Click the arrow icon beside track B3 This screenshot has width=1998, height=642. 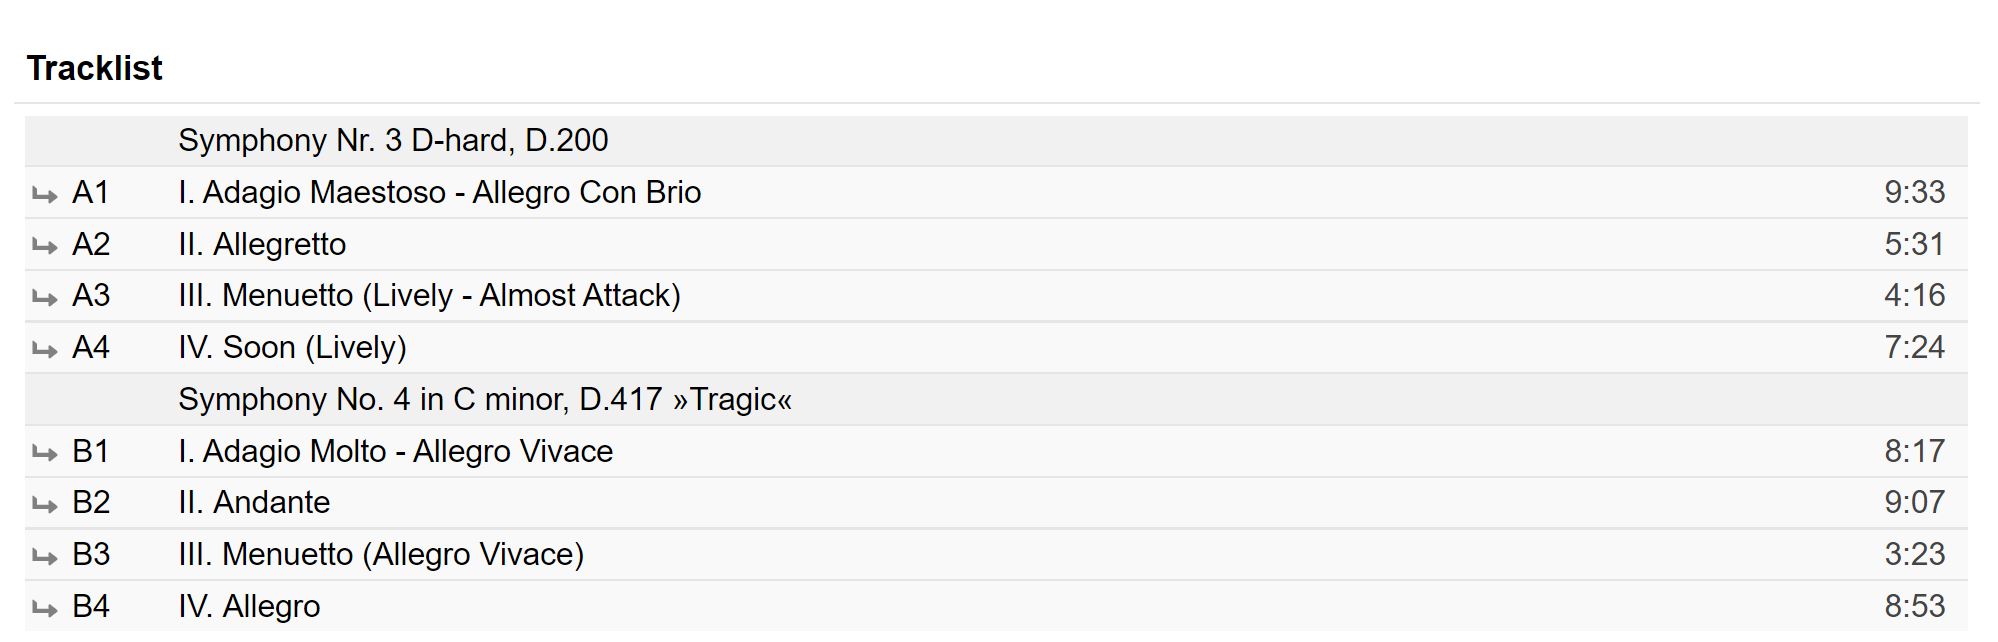(45, 556)
